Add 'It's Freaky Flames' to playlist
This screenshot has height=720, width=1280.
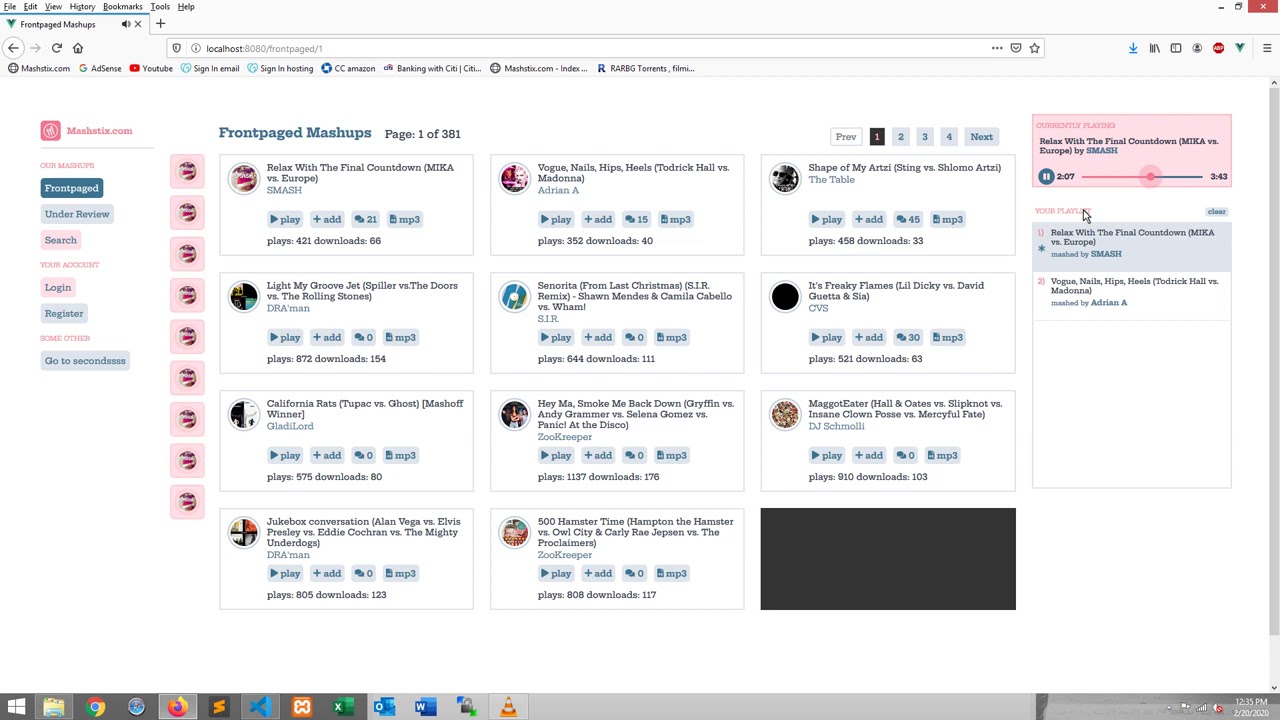(869, 338)
